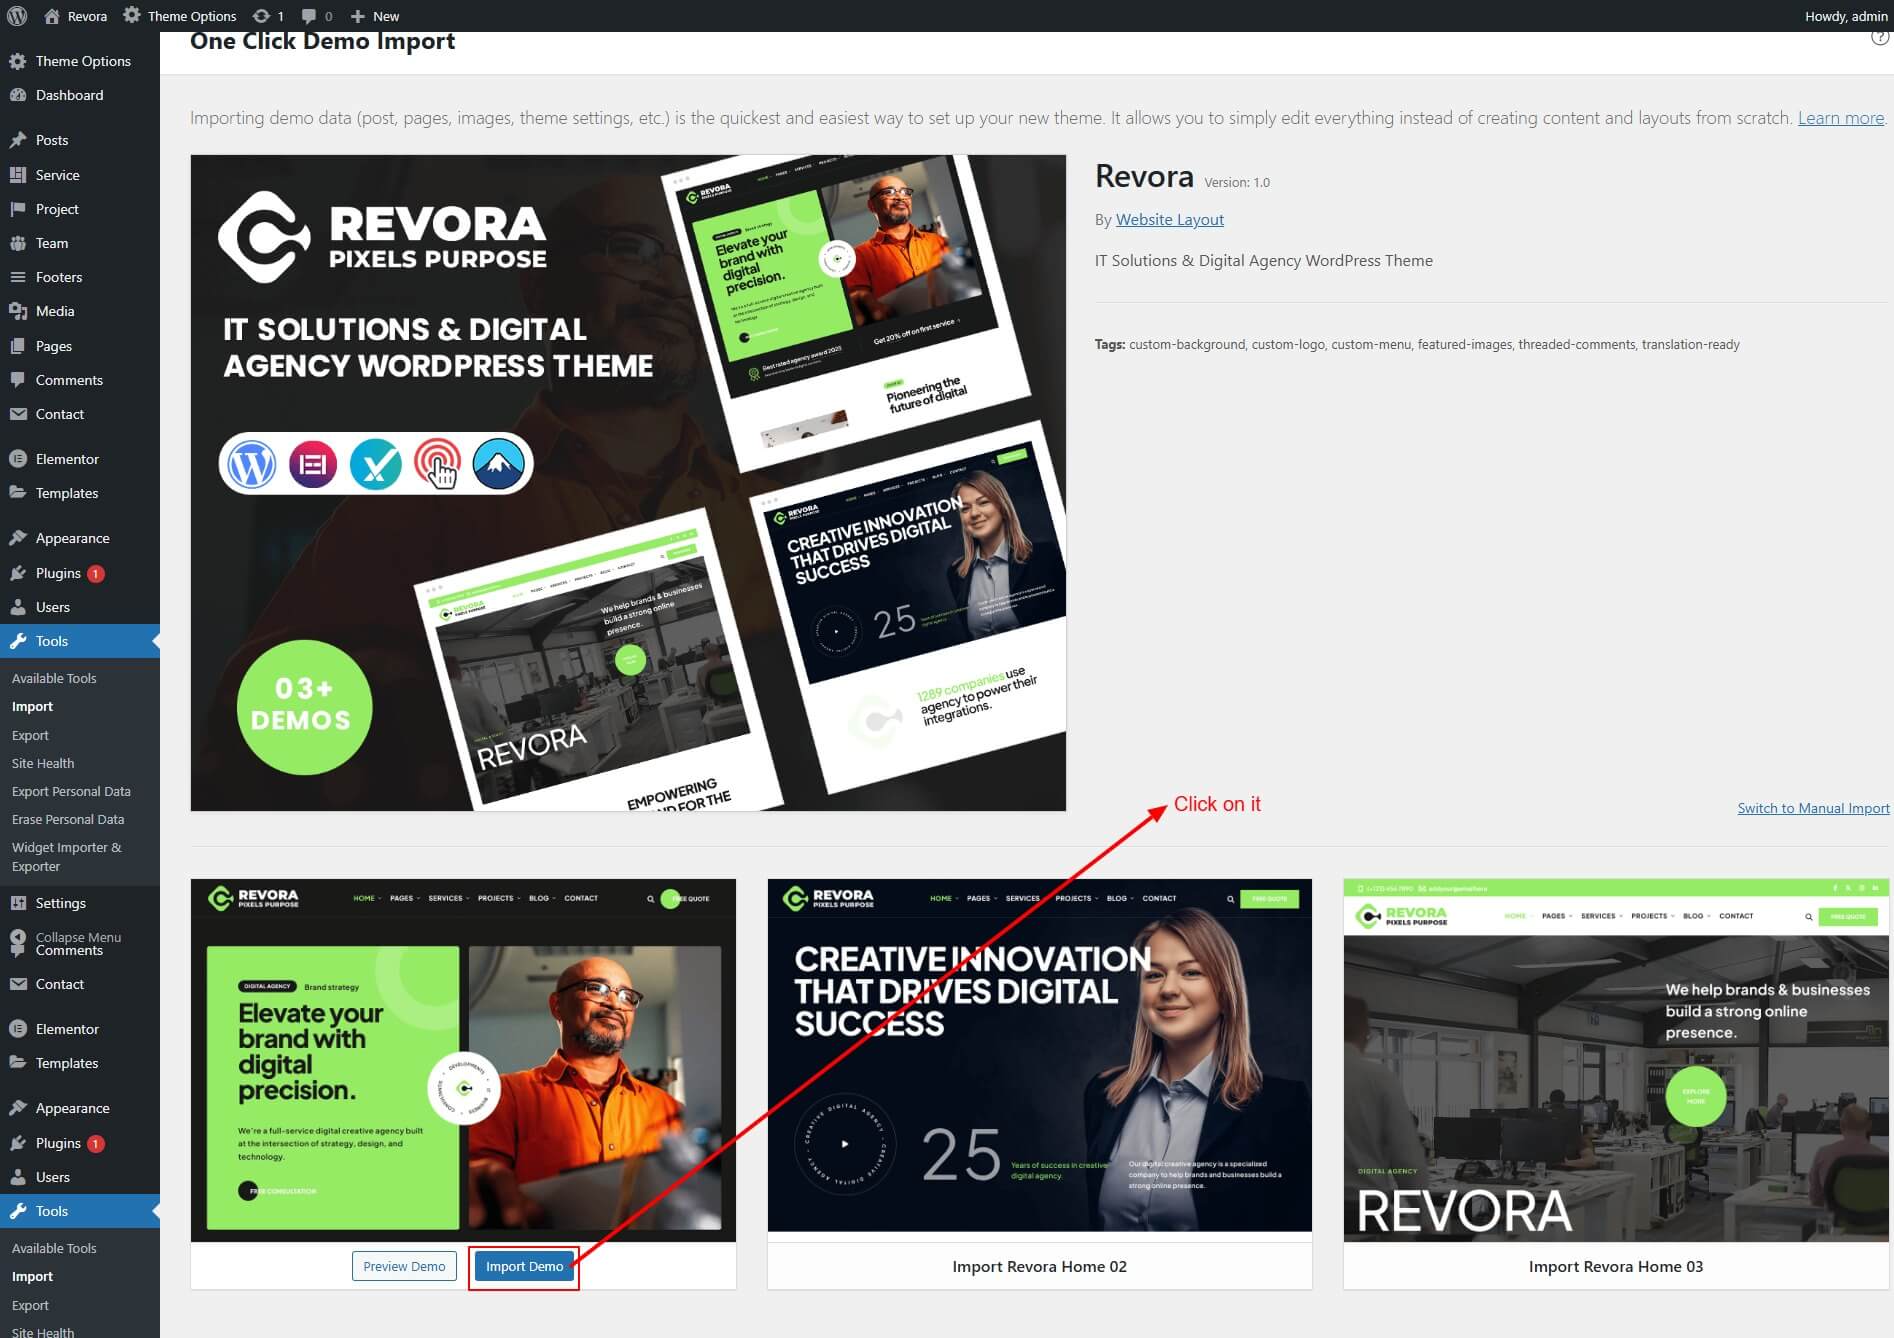Screen dimensions: 1894x1338
Task: Open Widget Importer & Exporter
Action: point(67,856)
